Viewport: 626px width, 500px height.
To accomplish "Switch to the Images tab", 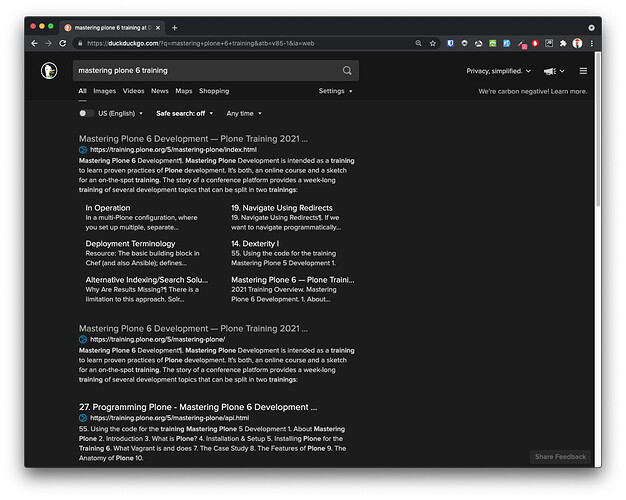I will pyautogui.click(x=105, y=91).
